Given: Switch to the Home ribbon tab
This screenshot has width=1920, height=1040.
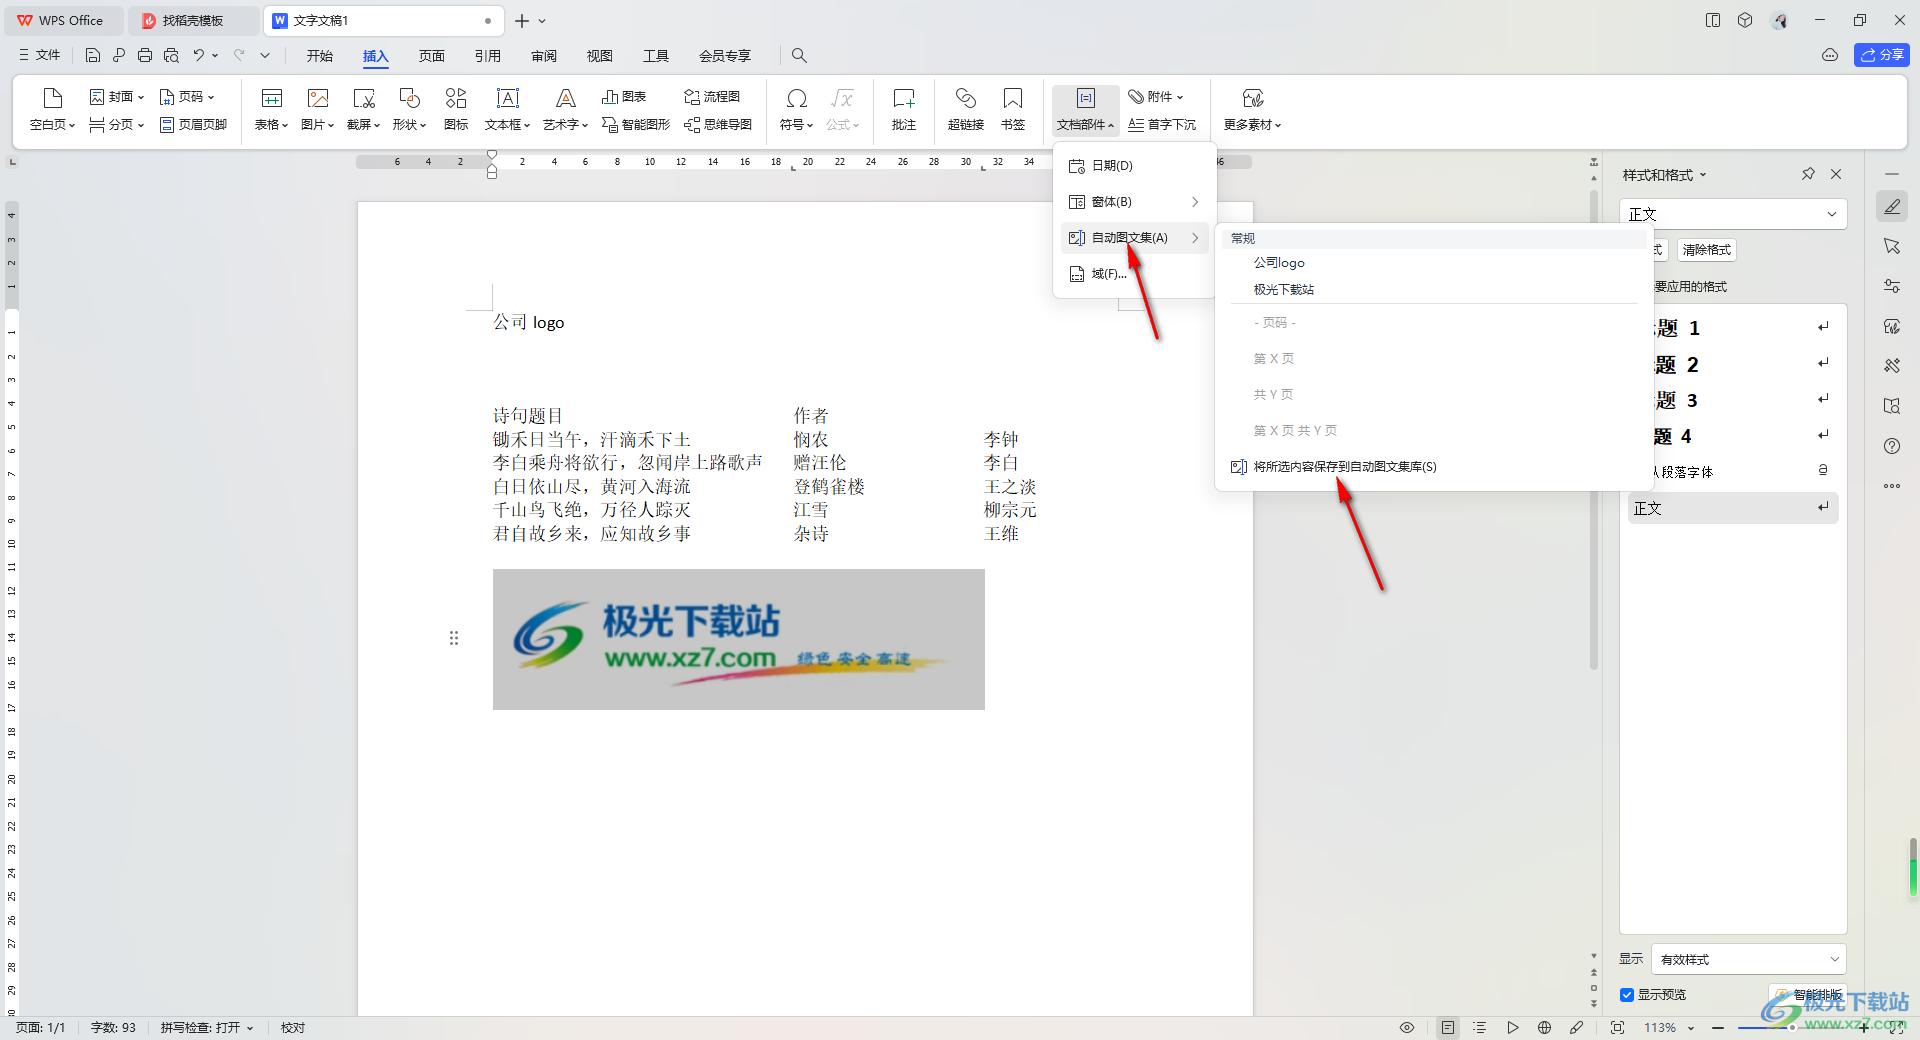Looking at the screenshot, I should [x=320, y=56].
